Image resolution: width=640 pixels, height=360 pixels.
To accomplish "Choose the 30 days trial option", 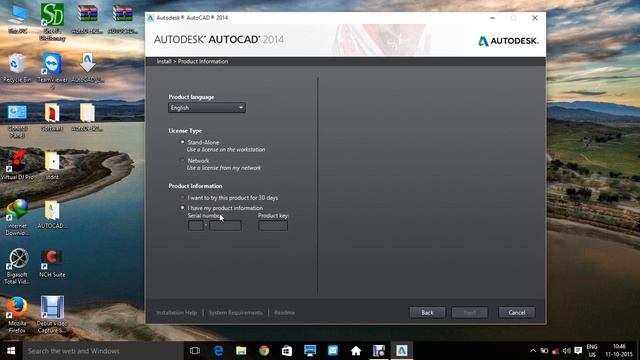I will click(182, 198).
